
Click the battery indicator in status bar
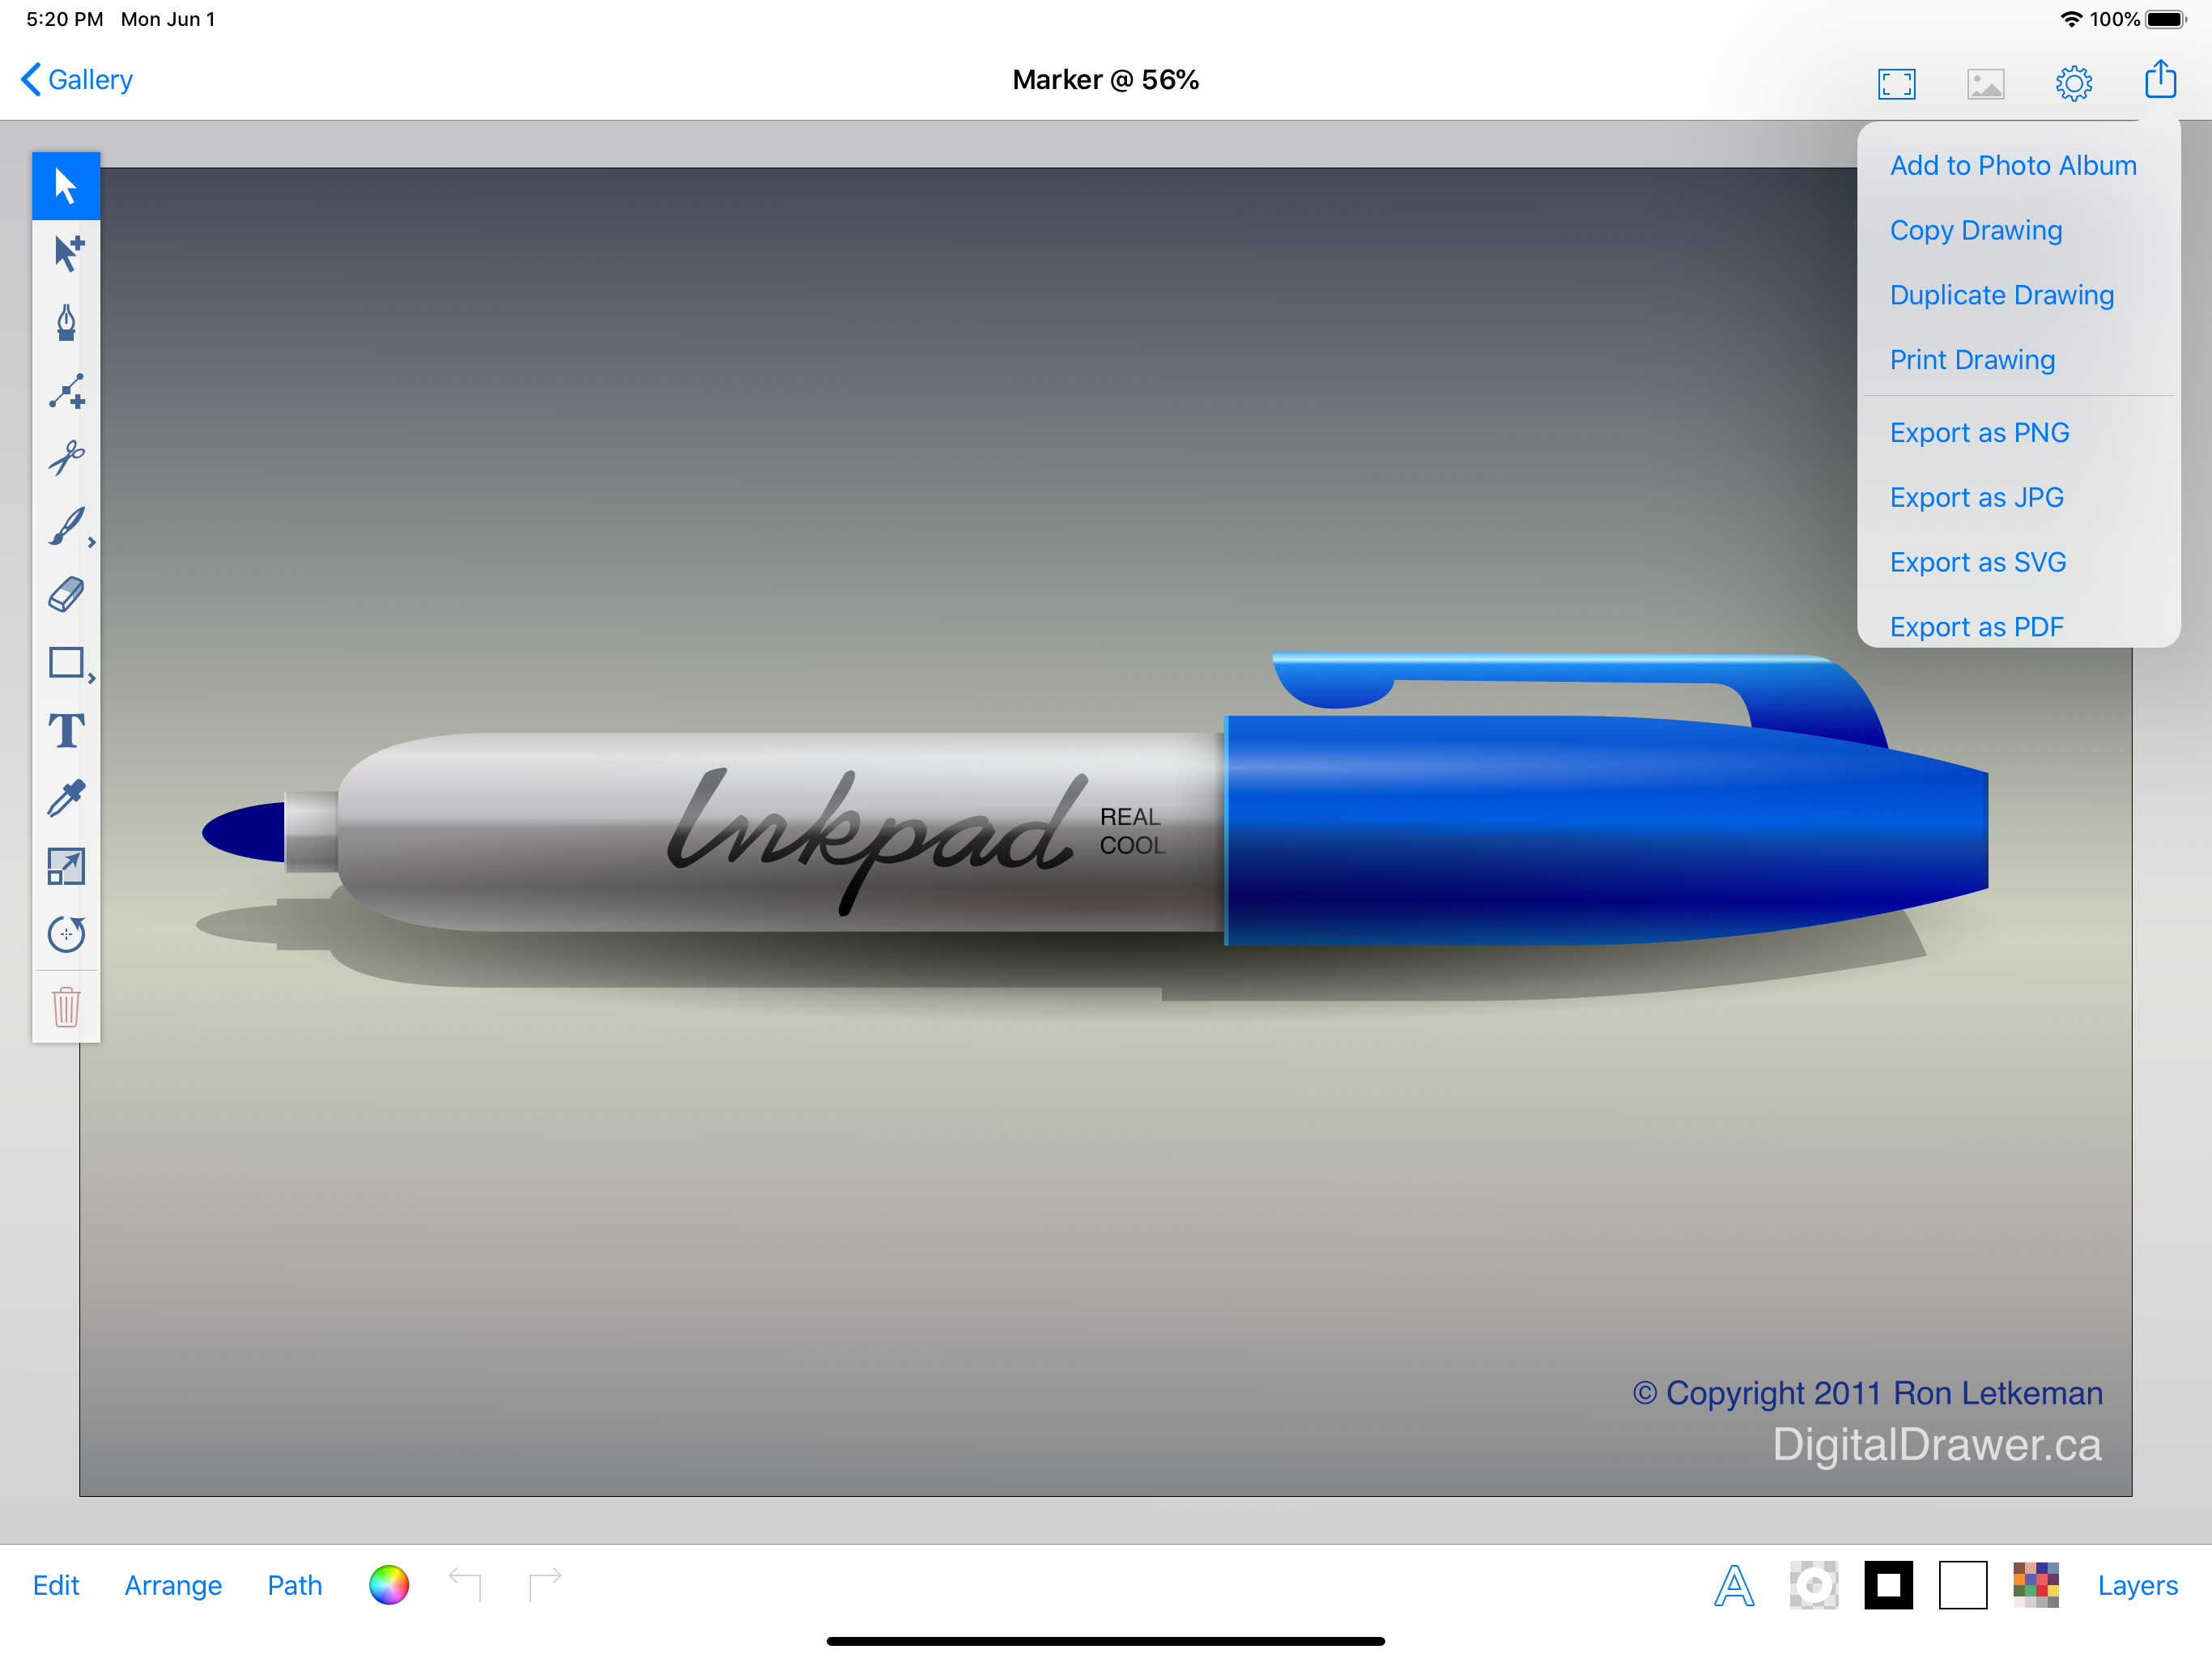(2167, 19)
